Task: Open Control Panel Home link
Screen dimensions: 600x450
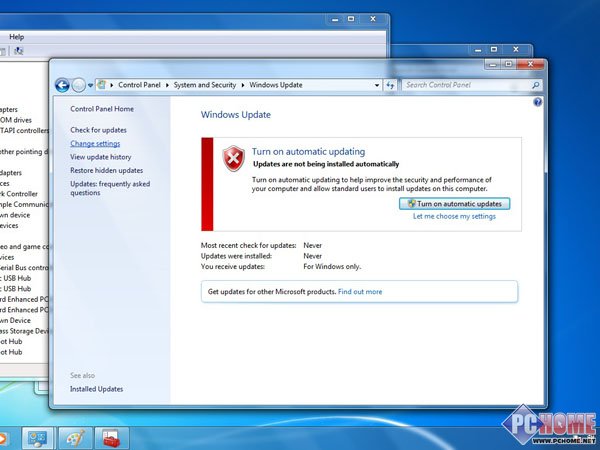Action: (x=102, y=109)
